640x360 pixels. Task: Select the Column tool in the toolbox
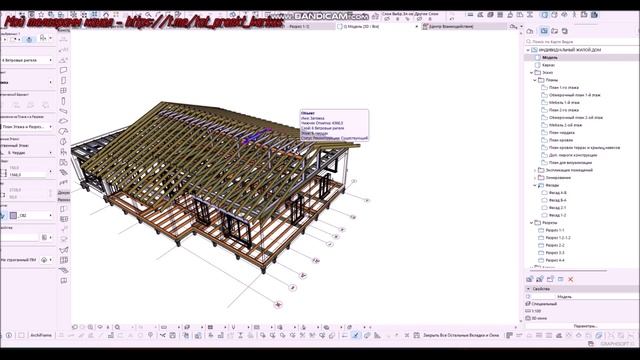(63, 101)
